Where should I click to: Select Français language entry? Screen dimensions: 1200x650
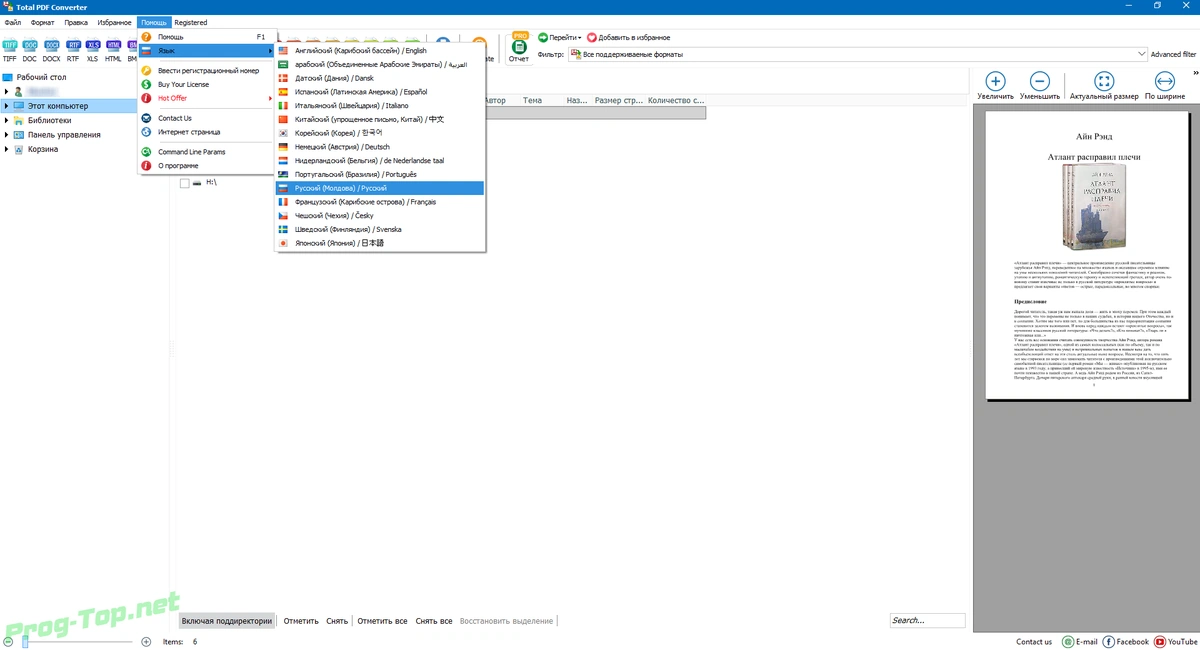(x=380, y=202)
